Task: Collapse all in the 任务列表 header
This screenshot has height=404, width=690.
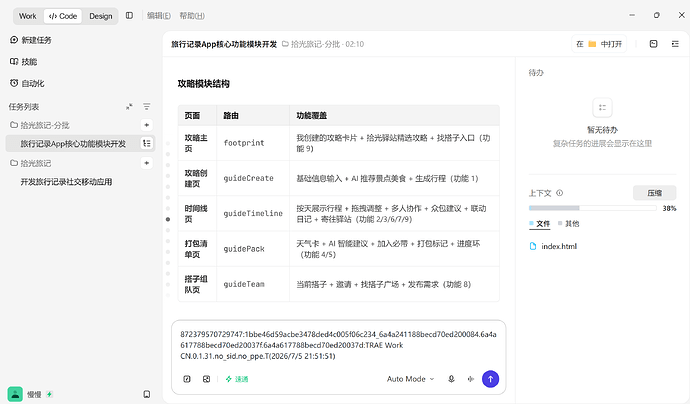Action: tap(129, 107)
